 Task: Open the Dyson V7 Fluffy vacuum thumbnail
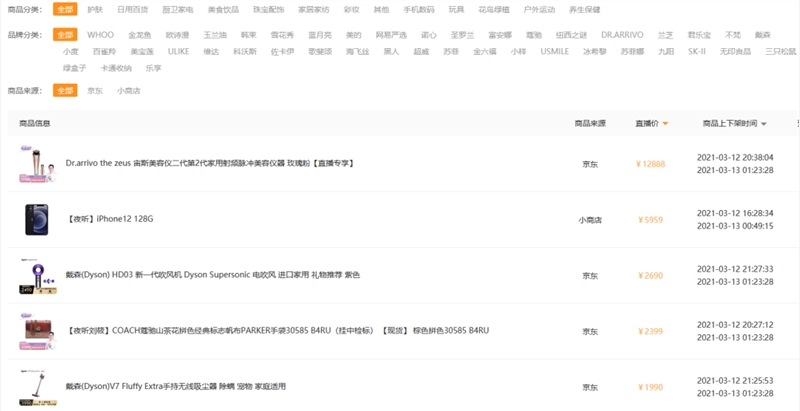35,386
